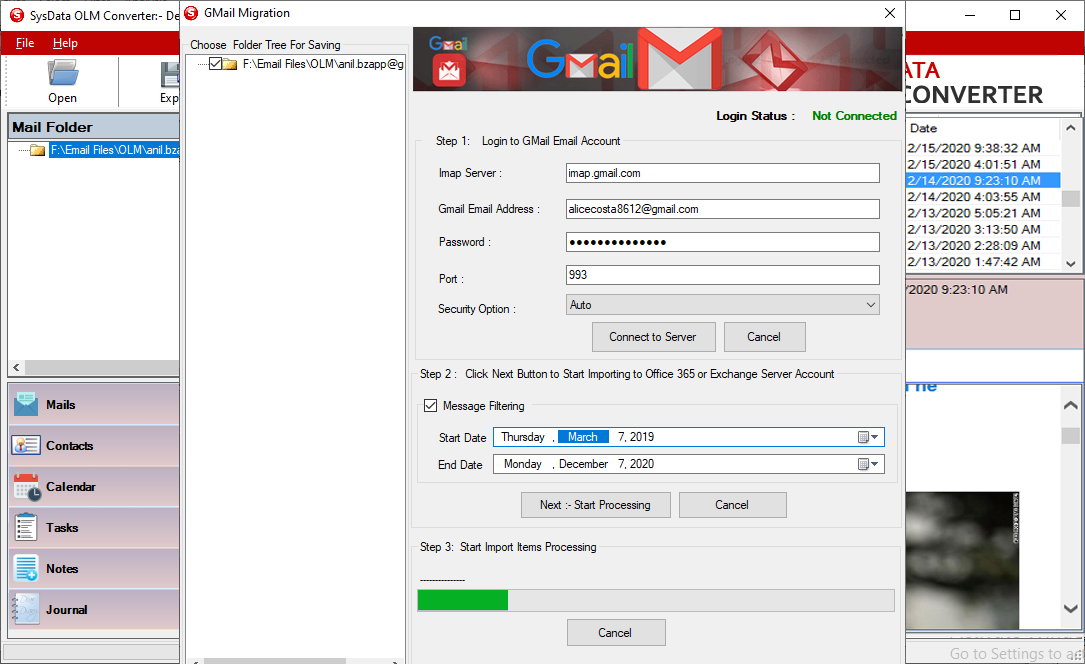
Task: Click SysData logo icon in GMail Migration title
Action: click(x=192, y=13)
